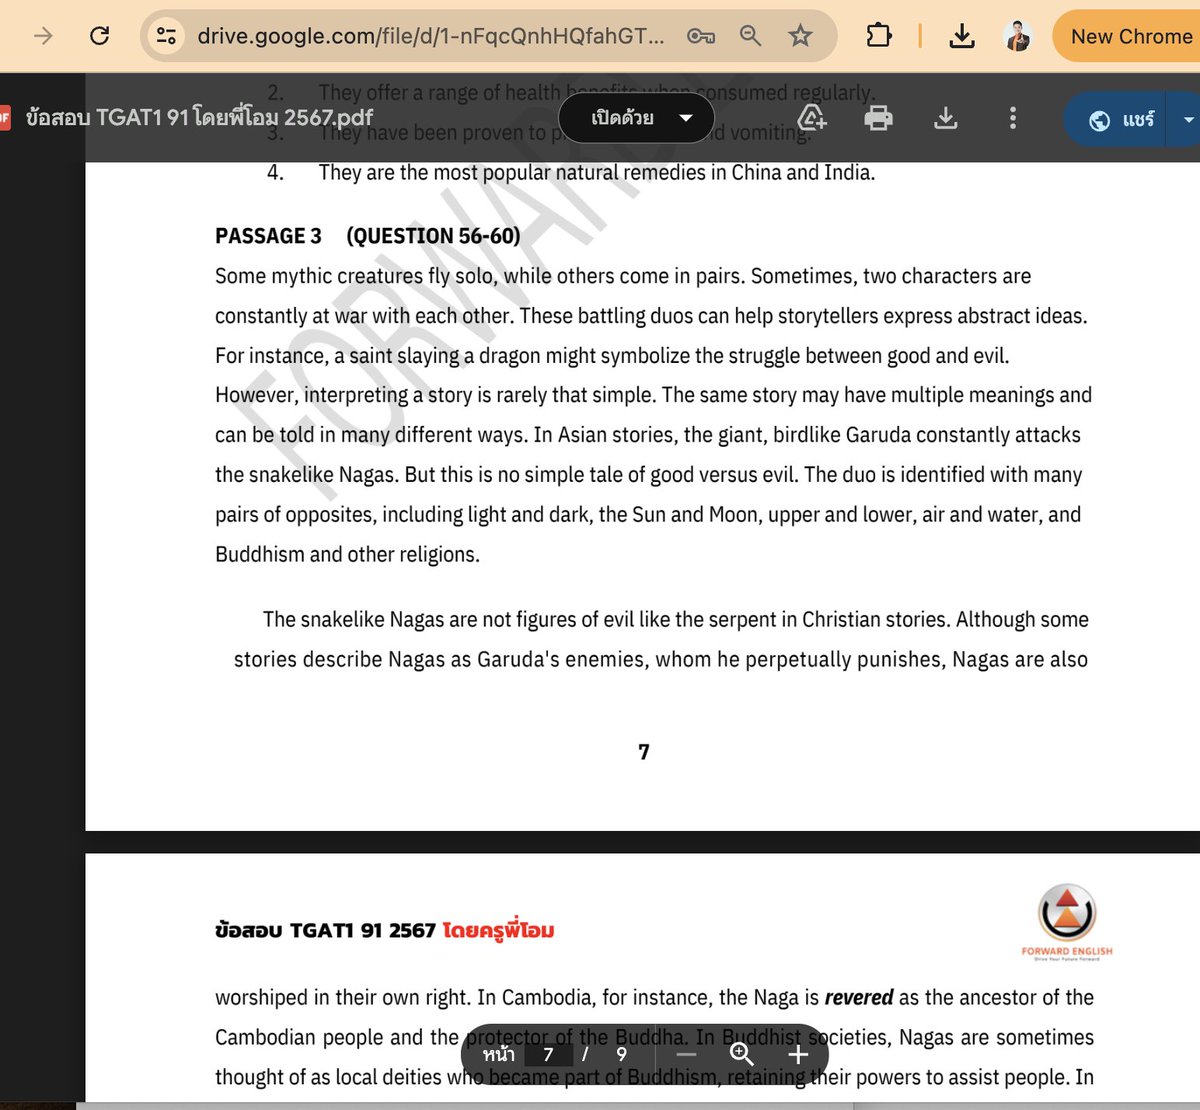Click the drive.google.com address bar URL
1200x1110 pixels.
pos(430,36)
